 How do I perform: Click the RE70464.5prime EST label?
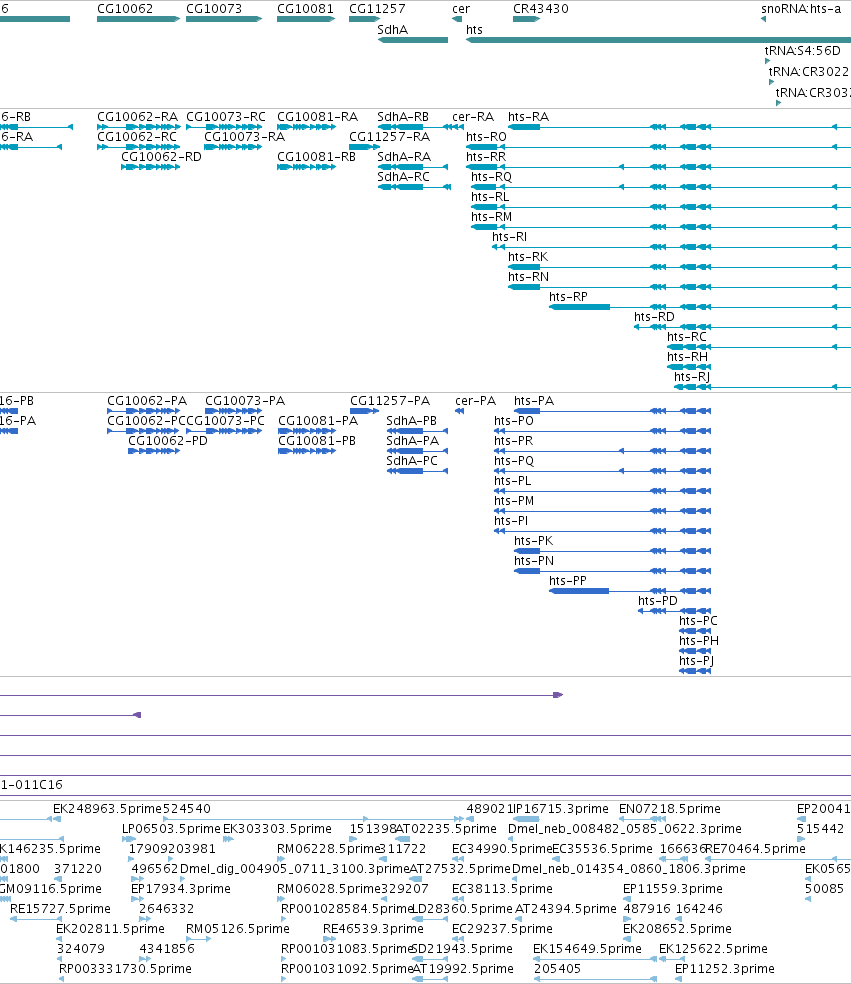tap(755, 849)
